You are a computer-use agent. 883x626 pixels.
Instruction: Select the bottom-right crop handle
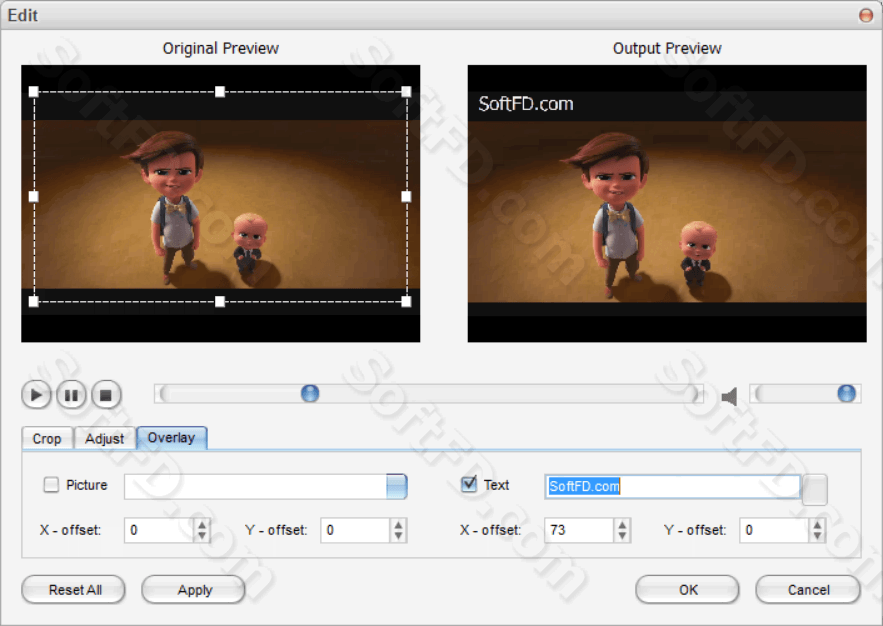click(406, 302)
